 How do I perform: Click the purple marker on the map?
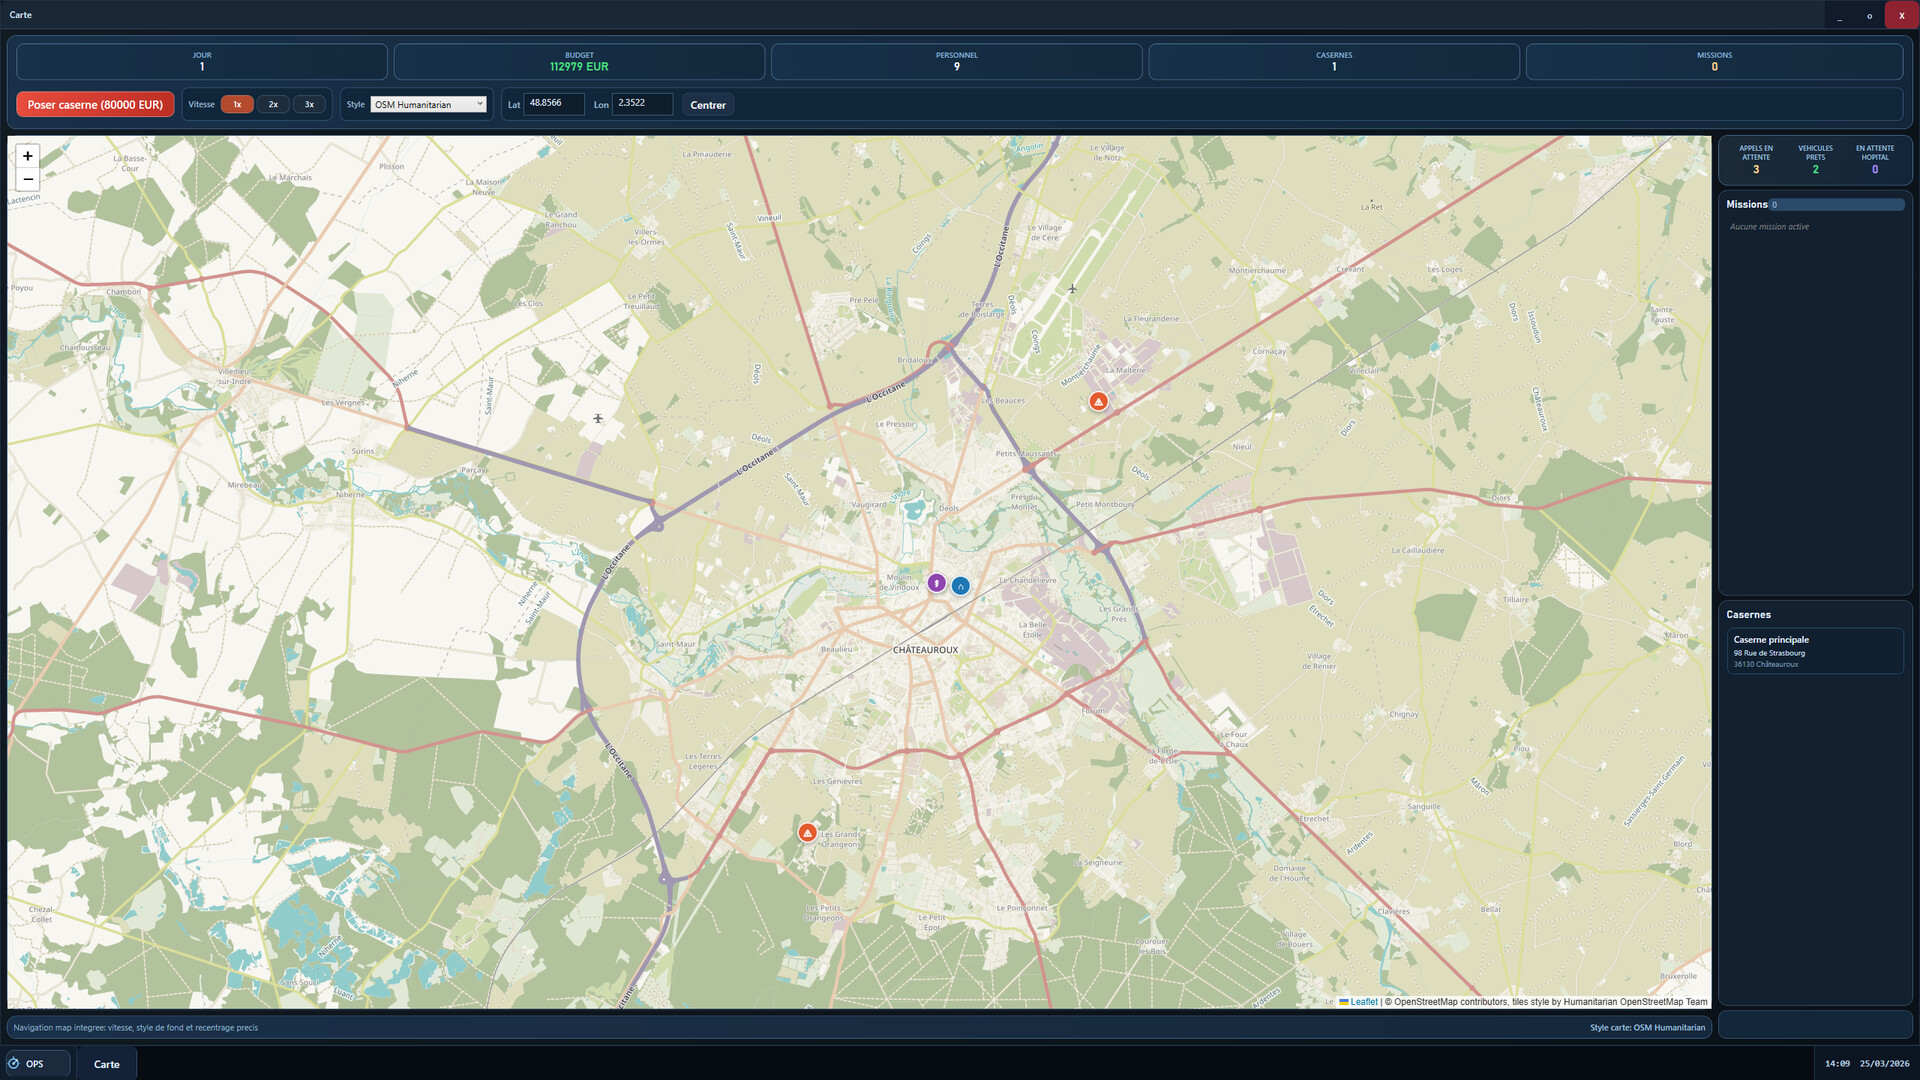pyautogui.click(x=936, y=583)
